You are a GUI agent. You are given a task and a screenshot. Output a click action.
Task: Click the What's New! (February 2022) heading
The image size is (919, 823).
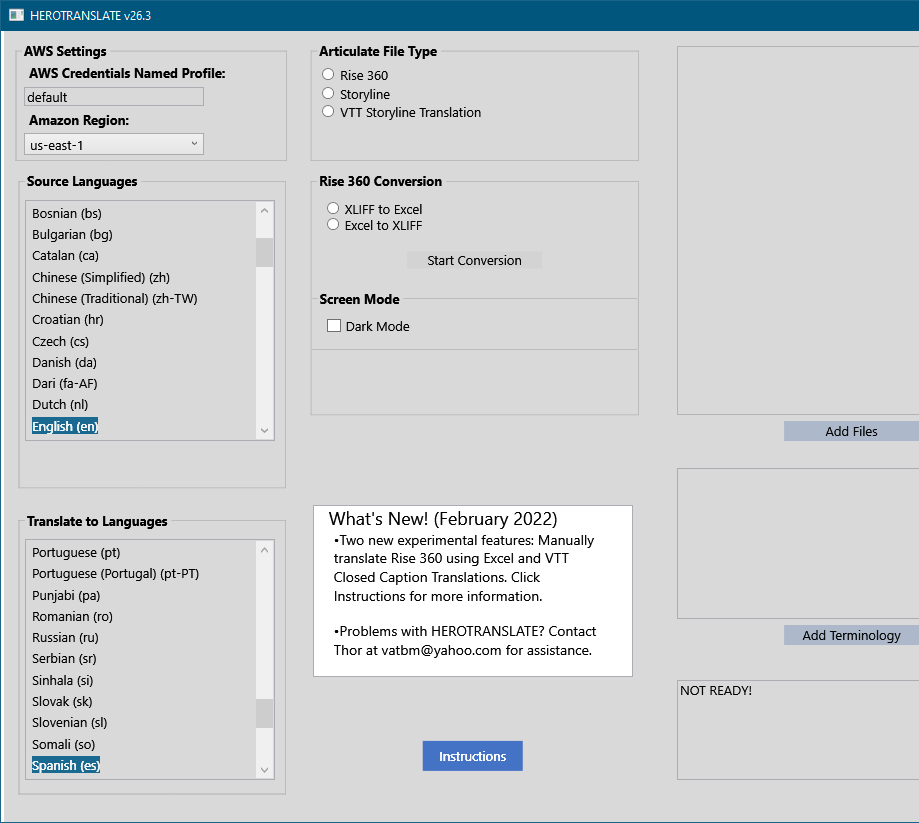pyautogui.click(x=443, y=519)
